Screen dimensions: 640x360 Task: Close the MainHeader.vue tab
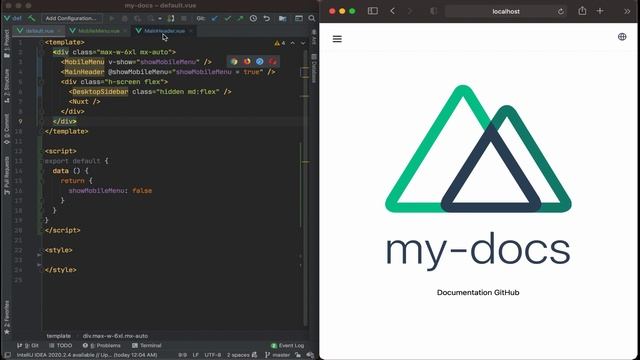pos(191,31)
